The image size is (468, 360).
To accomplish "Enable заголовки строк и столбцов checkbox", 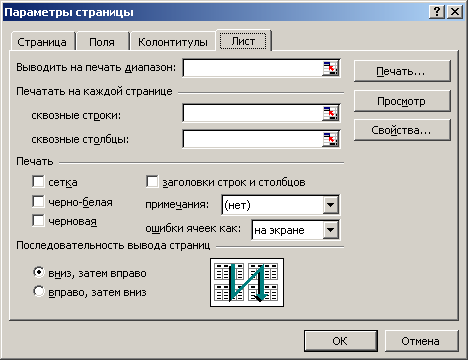I will click(152, 182).
